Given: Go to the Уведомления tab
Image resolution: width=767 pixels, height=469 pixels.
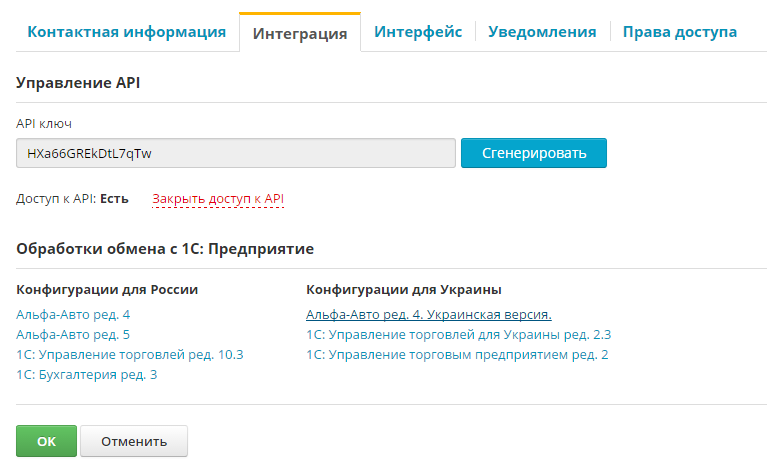Looking at the screenshot, I should 542,32.
